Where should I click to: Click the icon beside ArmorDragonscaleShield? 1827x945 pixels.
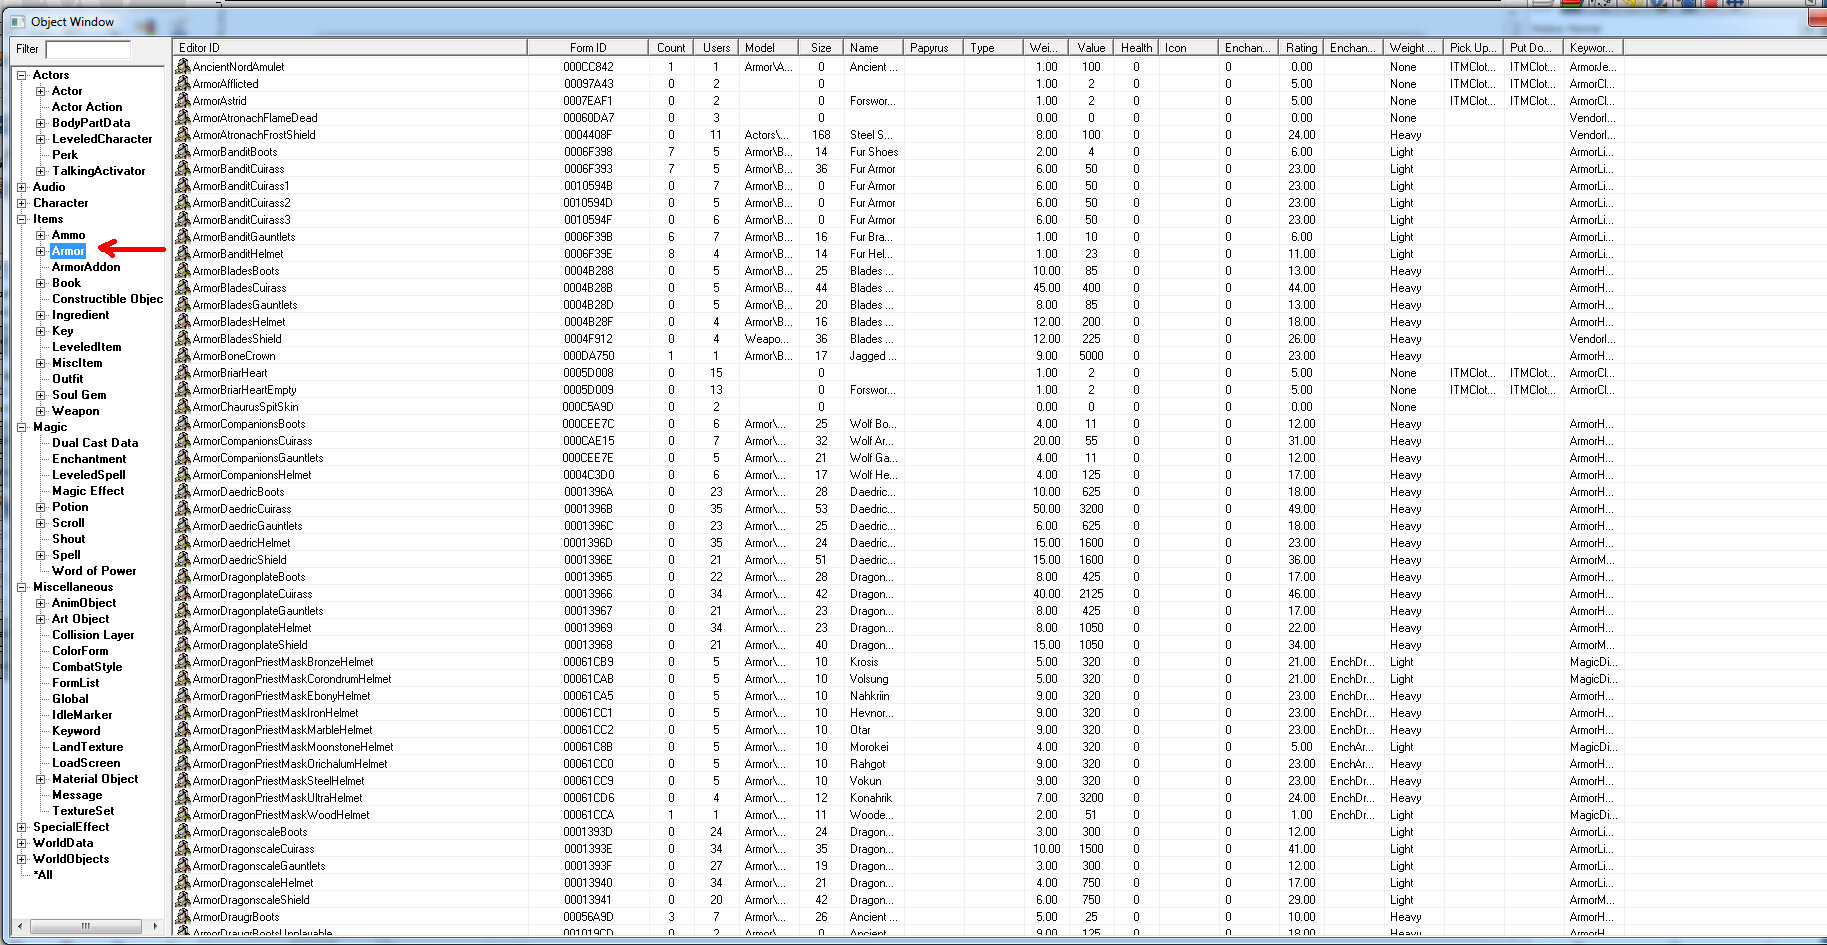[183, 900]
